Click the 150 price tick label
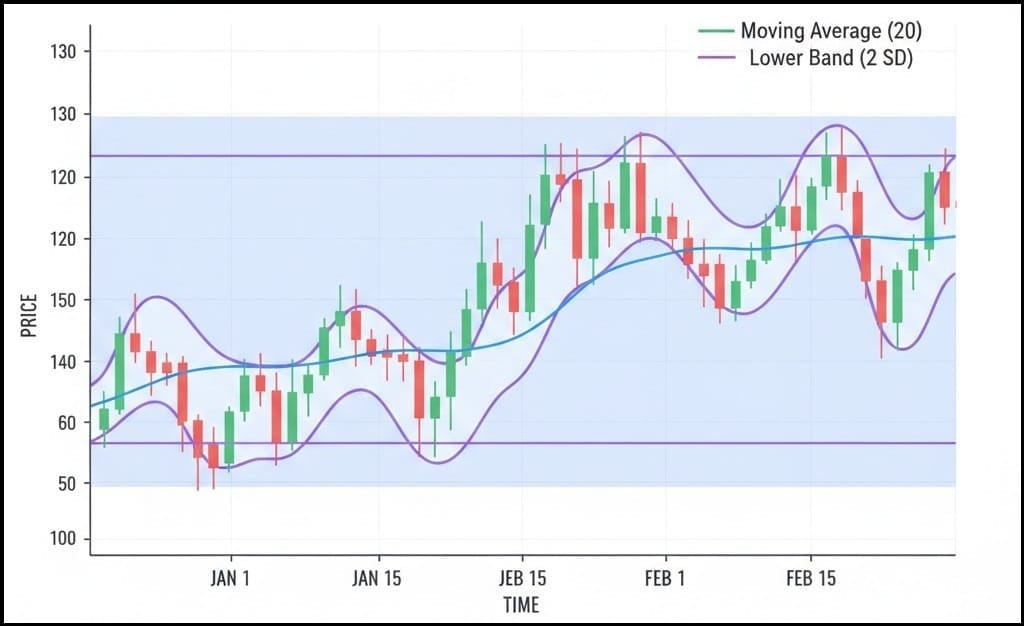 point(63,300)
